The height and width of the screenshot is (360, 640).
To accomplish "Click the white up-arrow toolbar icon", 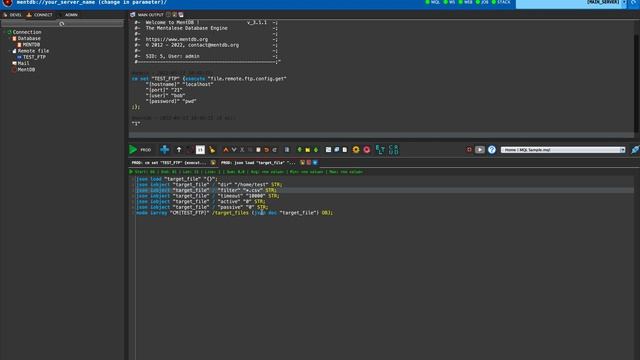I will [x=179, y=150].
